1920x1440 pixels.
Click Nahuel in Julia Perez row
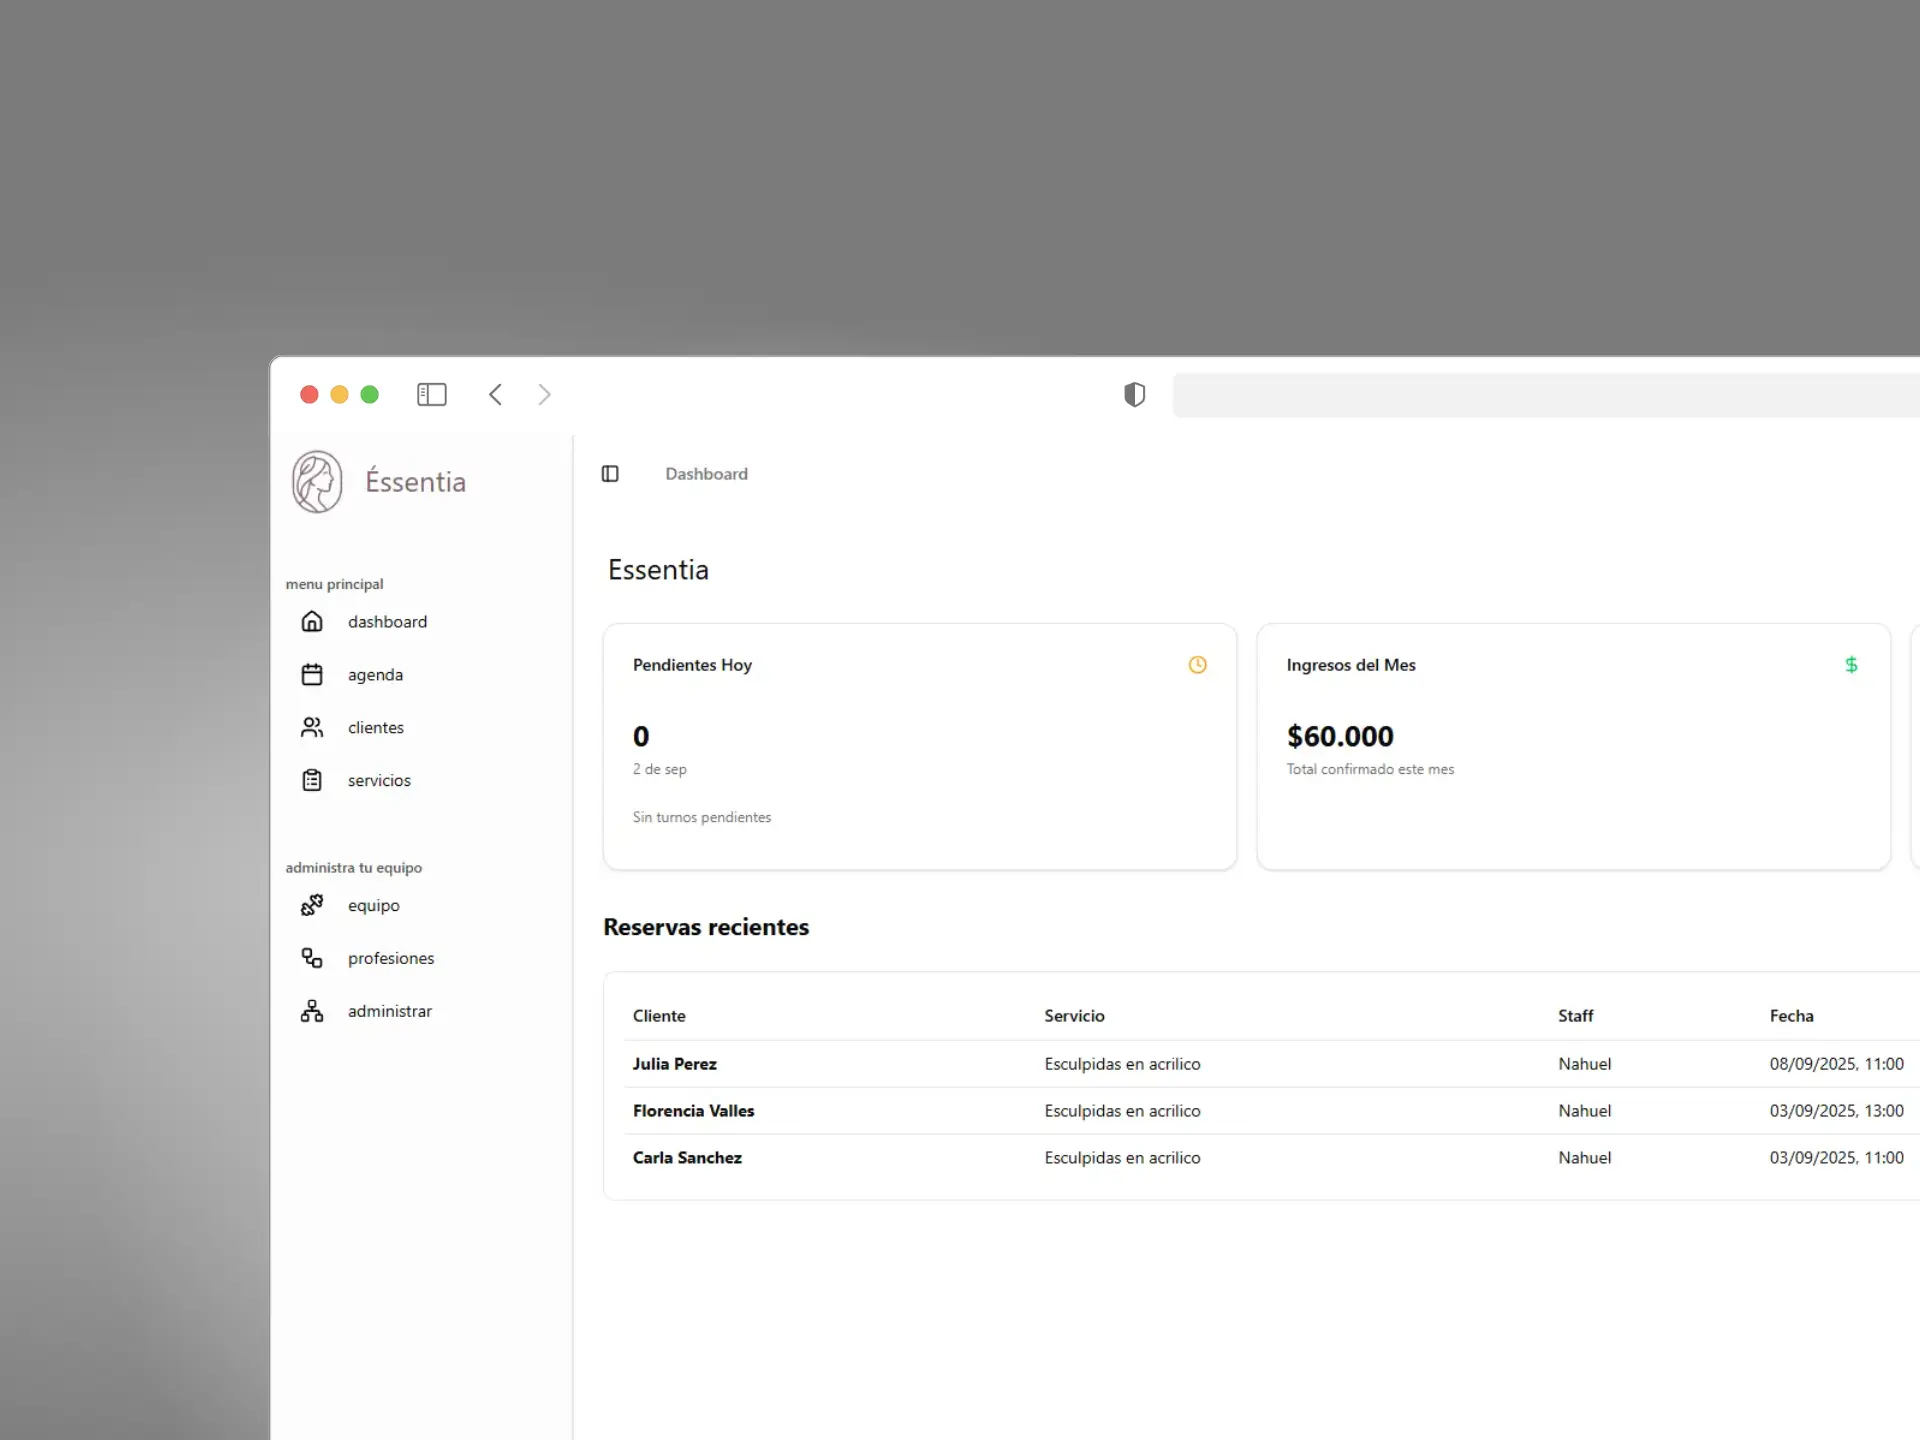point(1584,1064)
